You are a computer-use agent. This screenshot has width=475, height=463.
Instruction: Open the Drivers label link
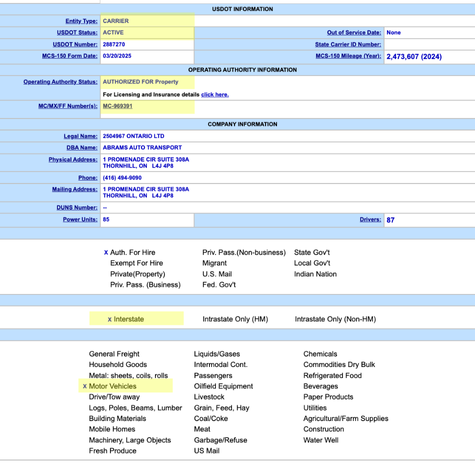pyautogui.click(x=370, y=219)
